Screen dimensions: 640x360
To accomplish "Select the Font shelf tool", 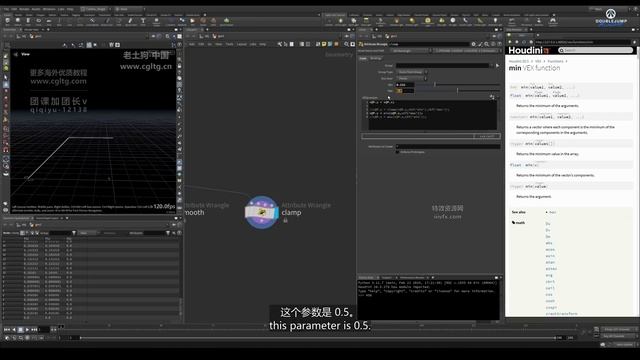I will [x=143, y=21].
